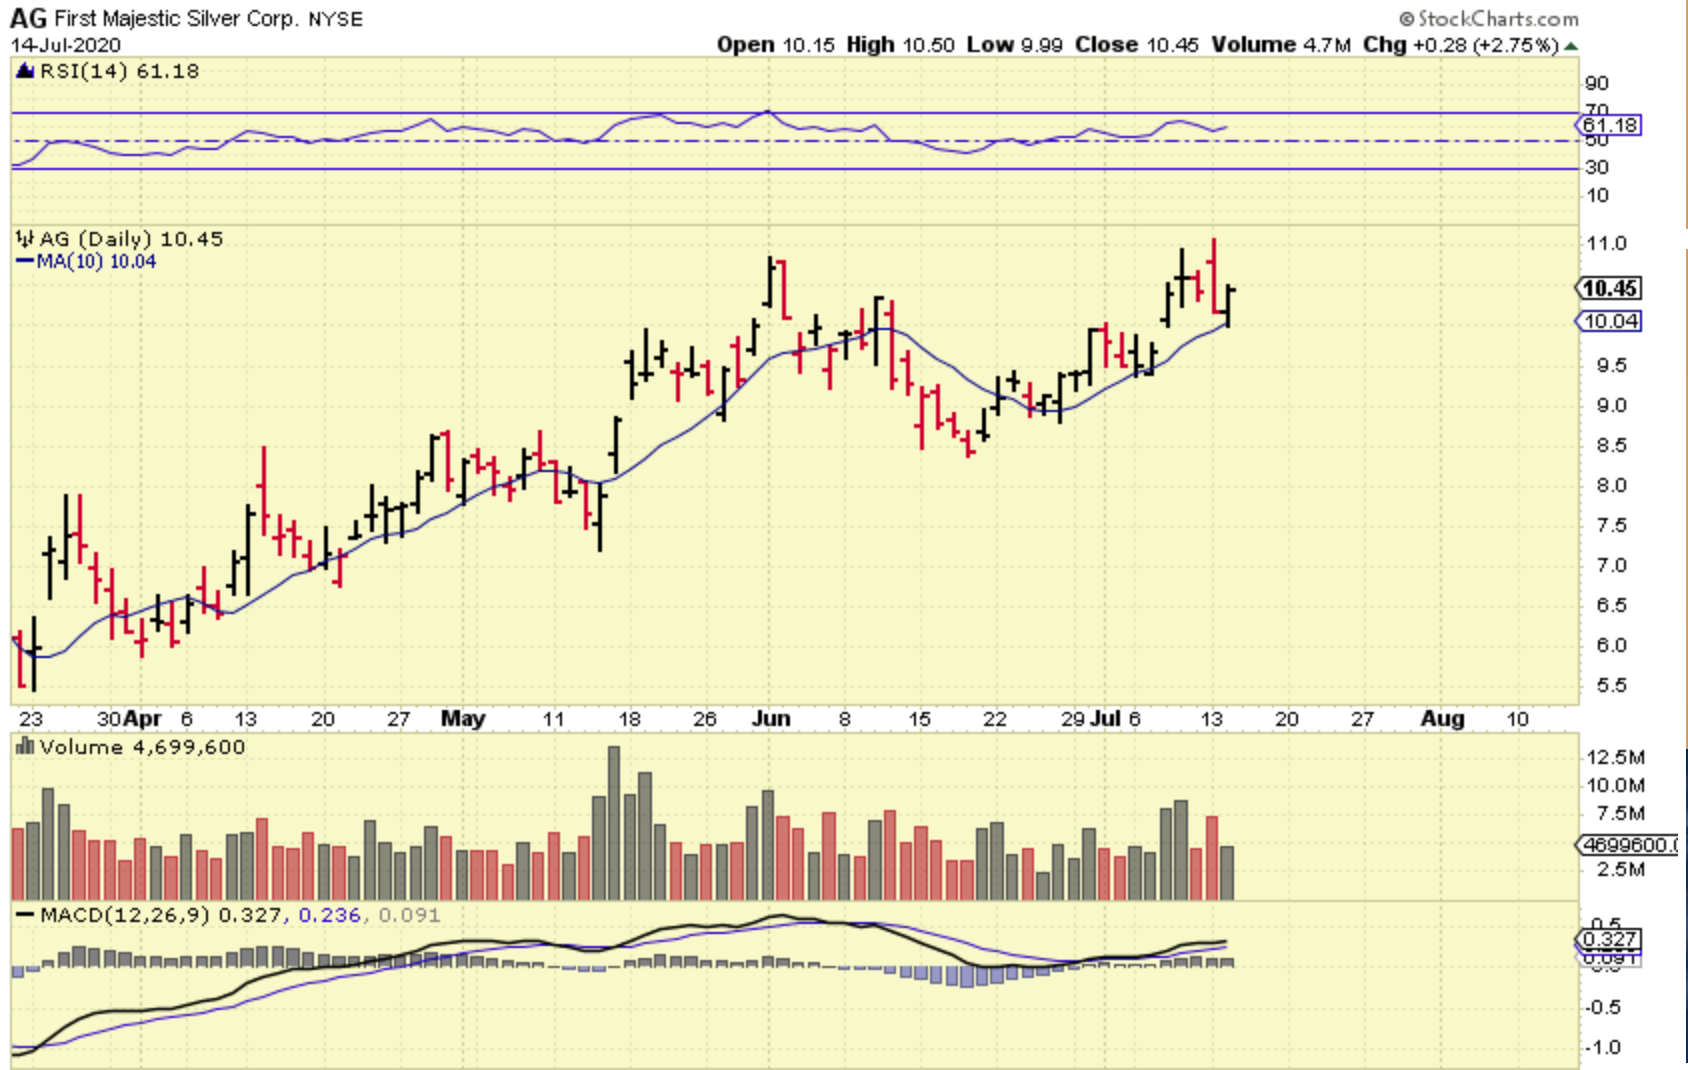Click the 10.04 moving average flag on axis

[x=1610, y=321]
